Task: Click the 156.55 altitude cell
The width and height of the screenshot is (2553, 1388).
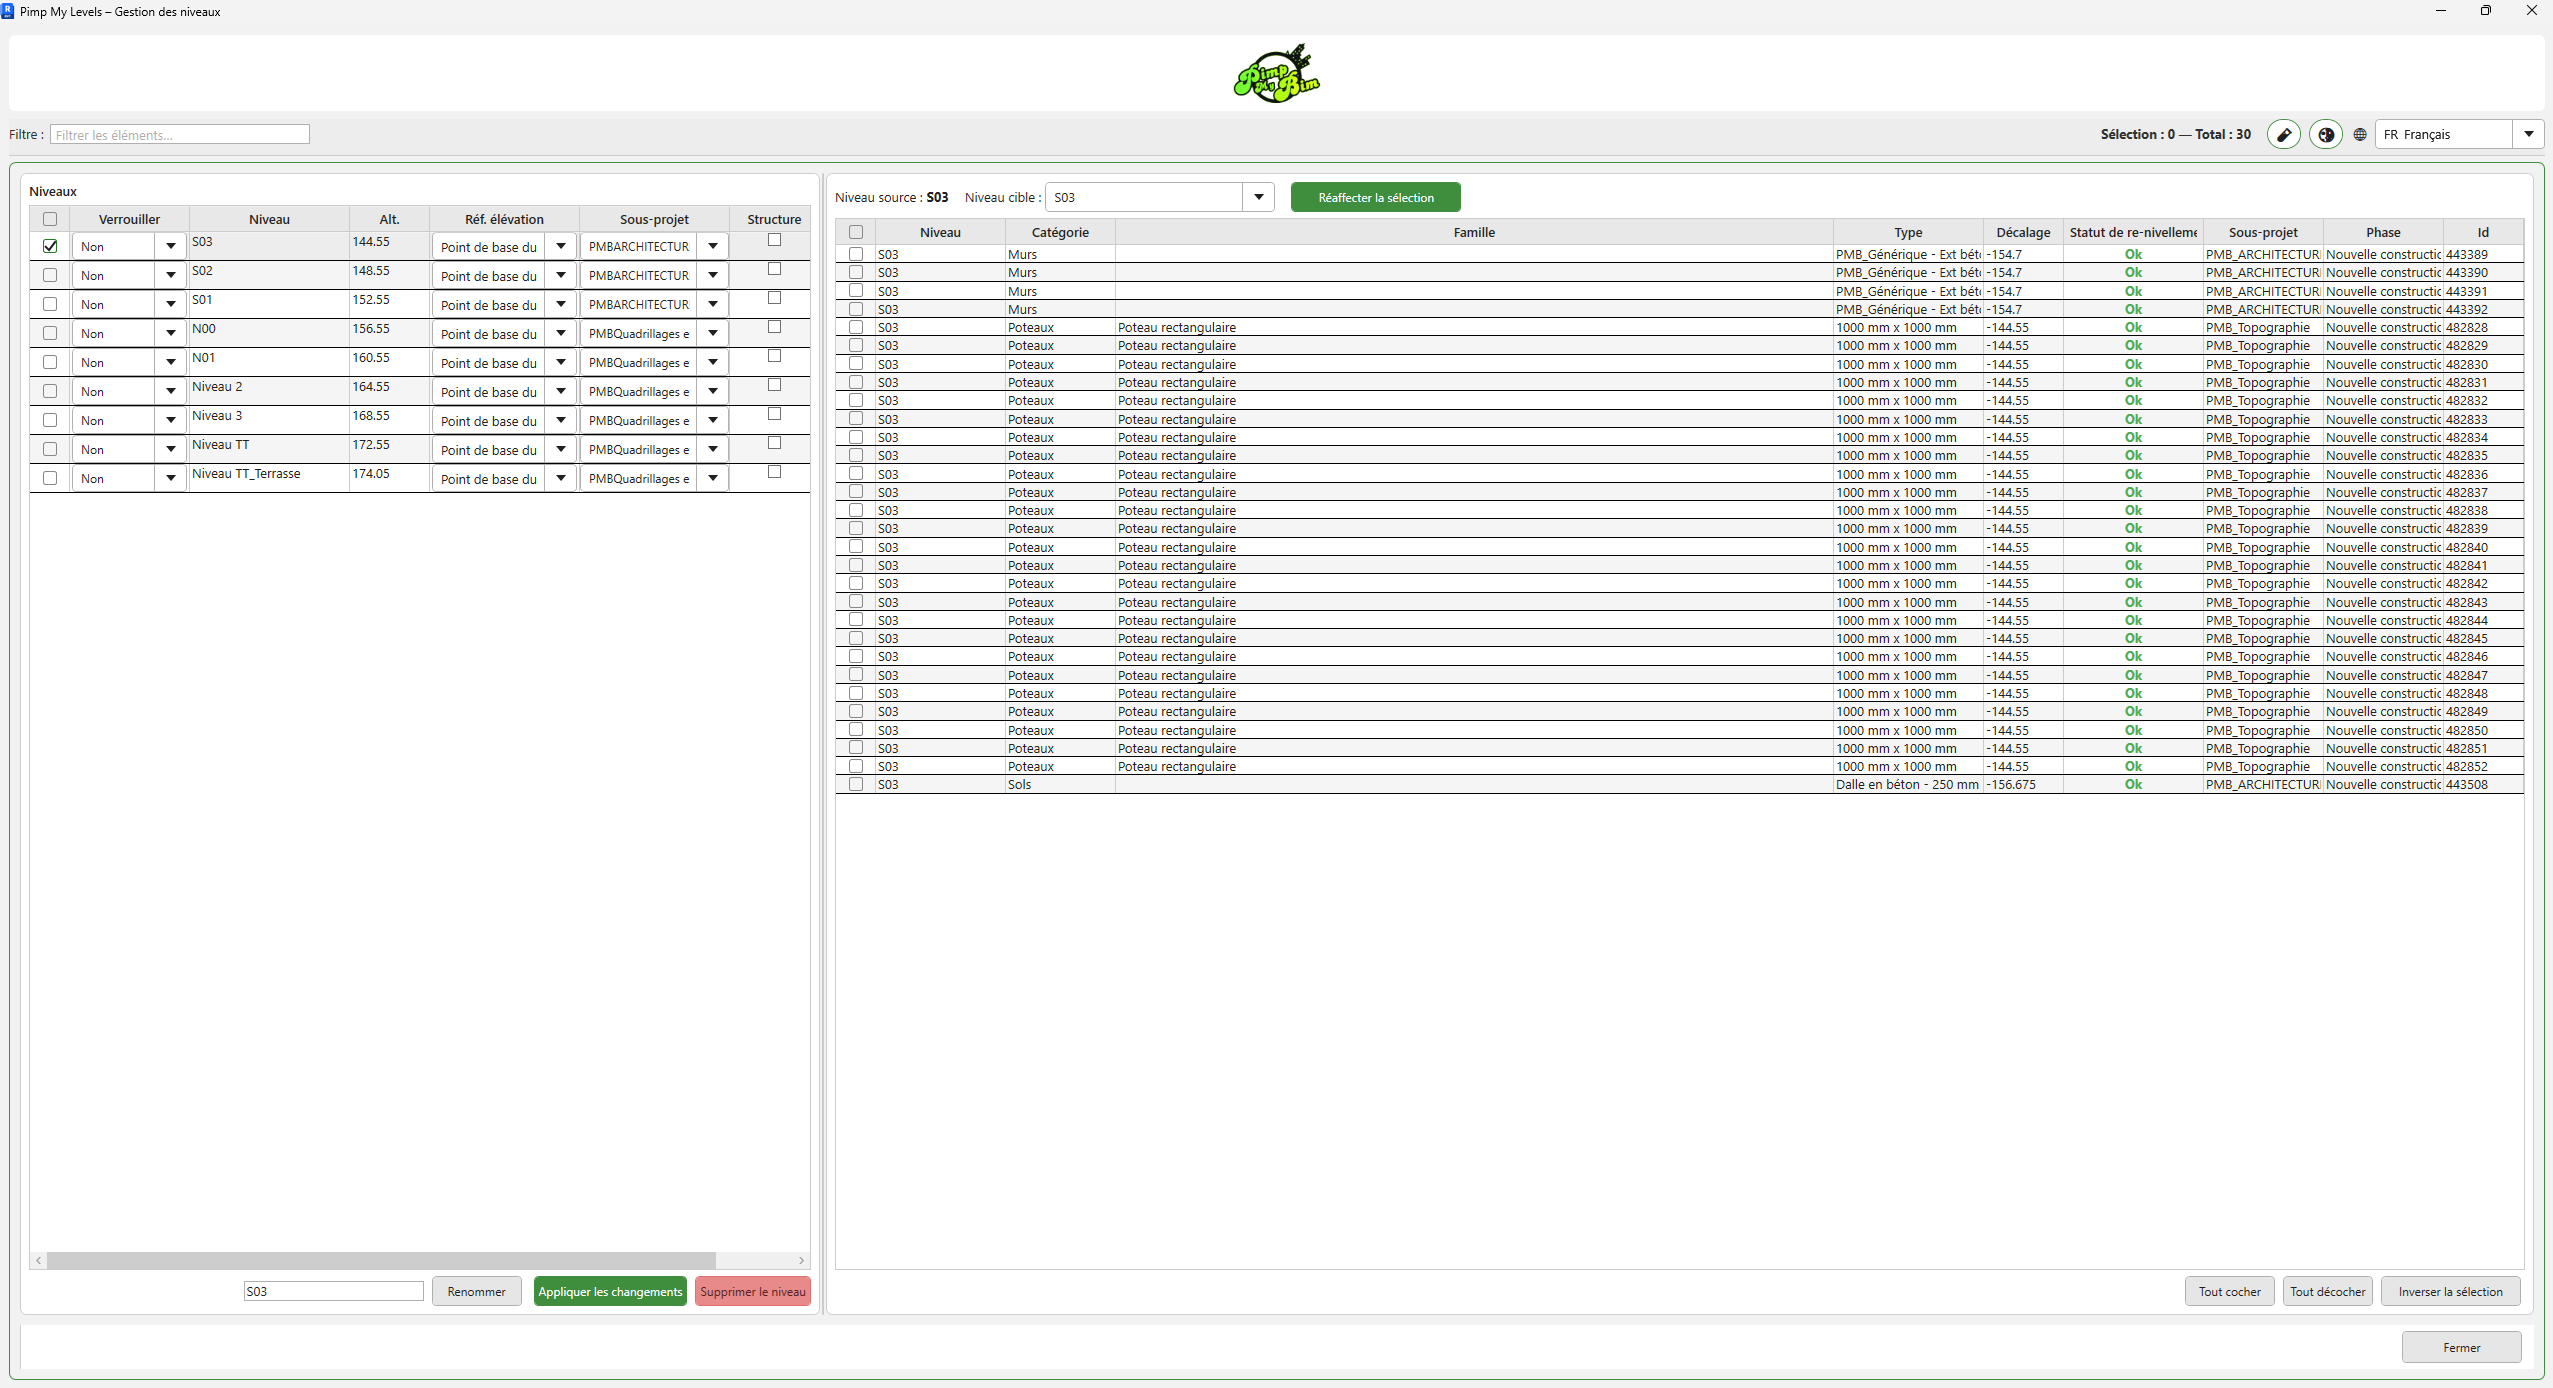Action: (389, 333)
